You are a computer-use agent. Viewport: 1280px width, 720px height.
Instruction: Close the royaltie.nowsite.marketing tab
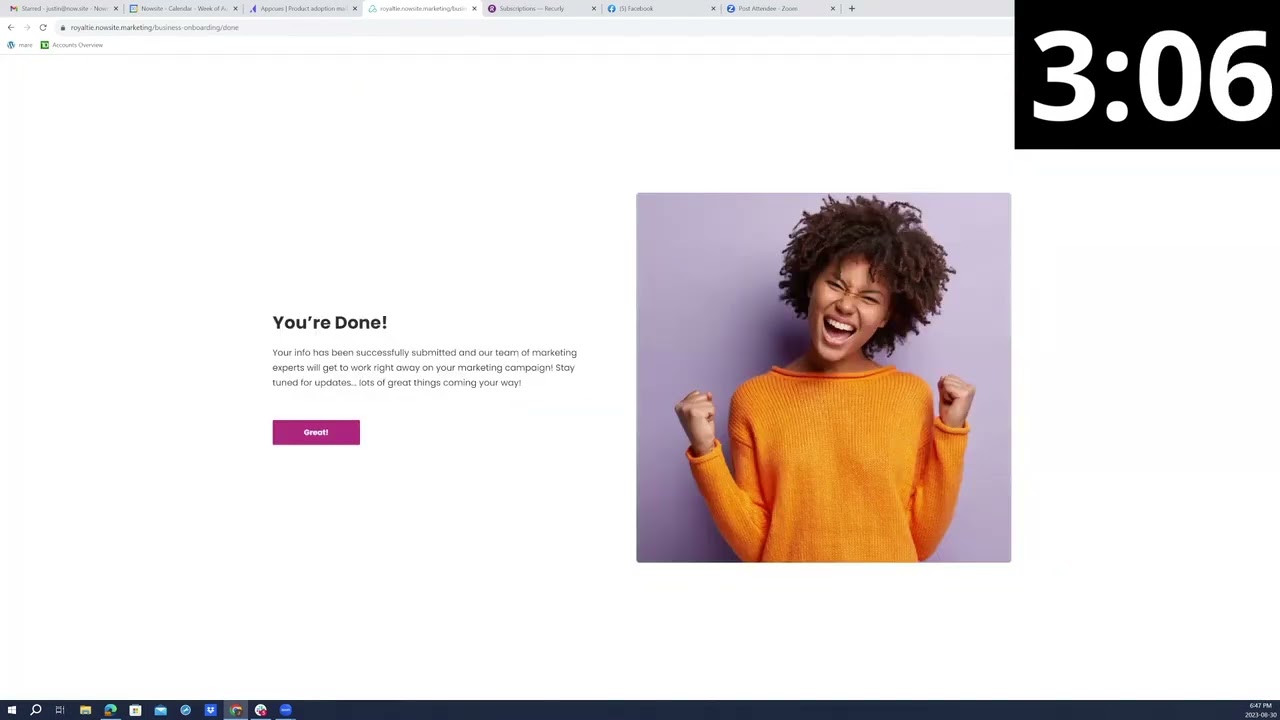[474, 8]
